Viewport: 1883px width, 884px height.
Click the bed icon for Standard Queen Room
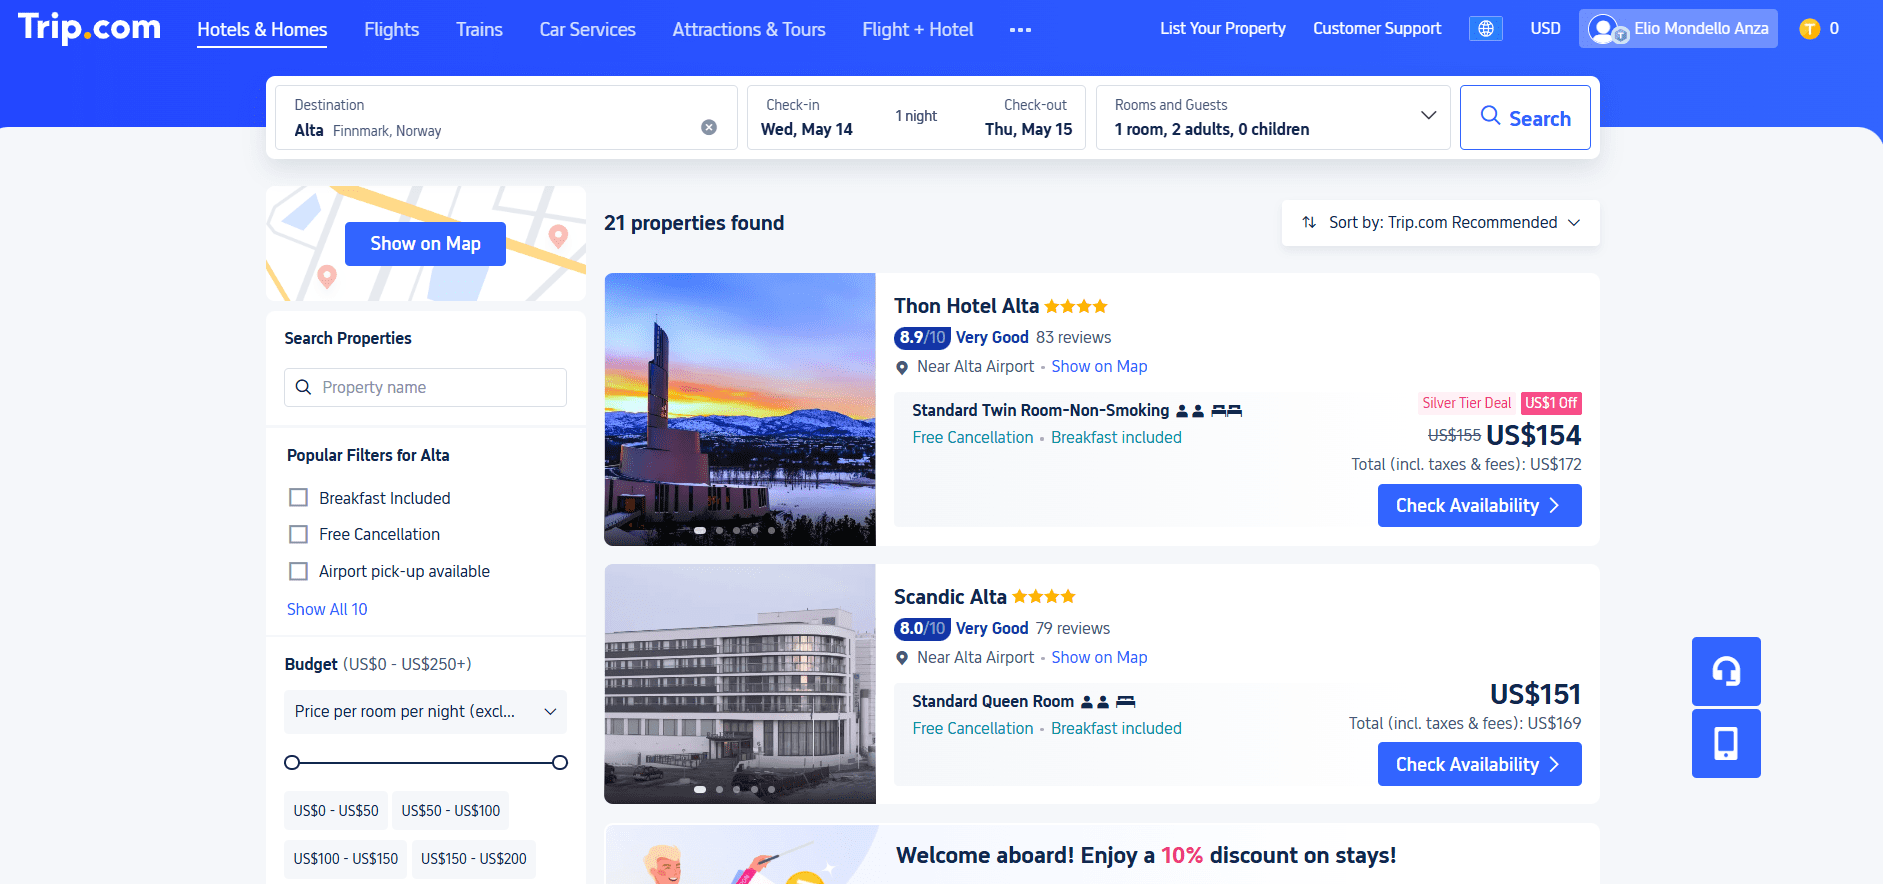[1126, 702]
